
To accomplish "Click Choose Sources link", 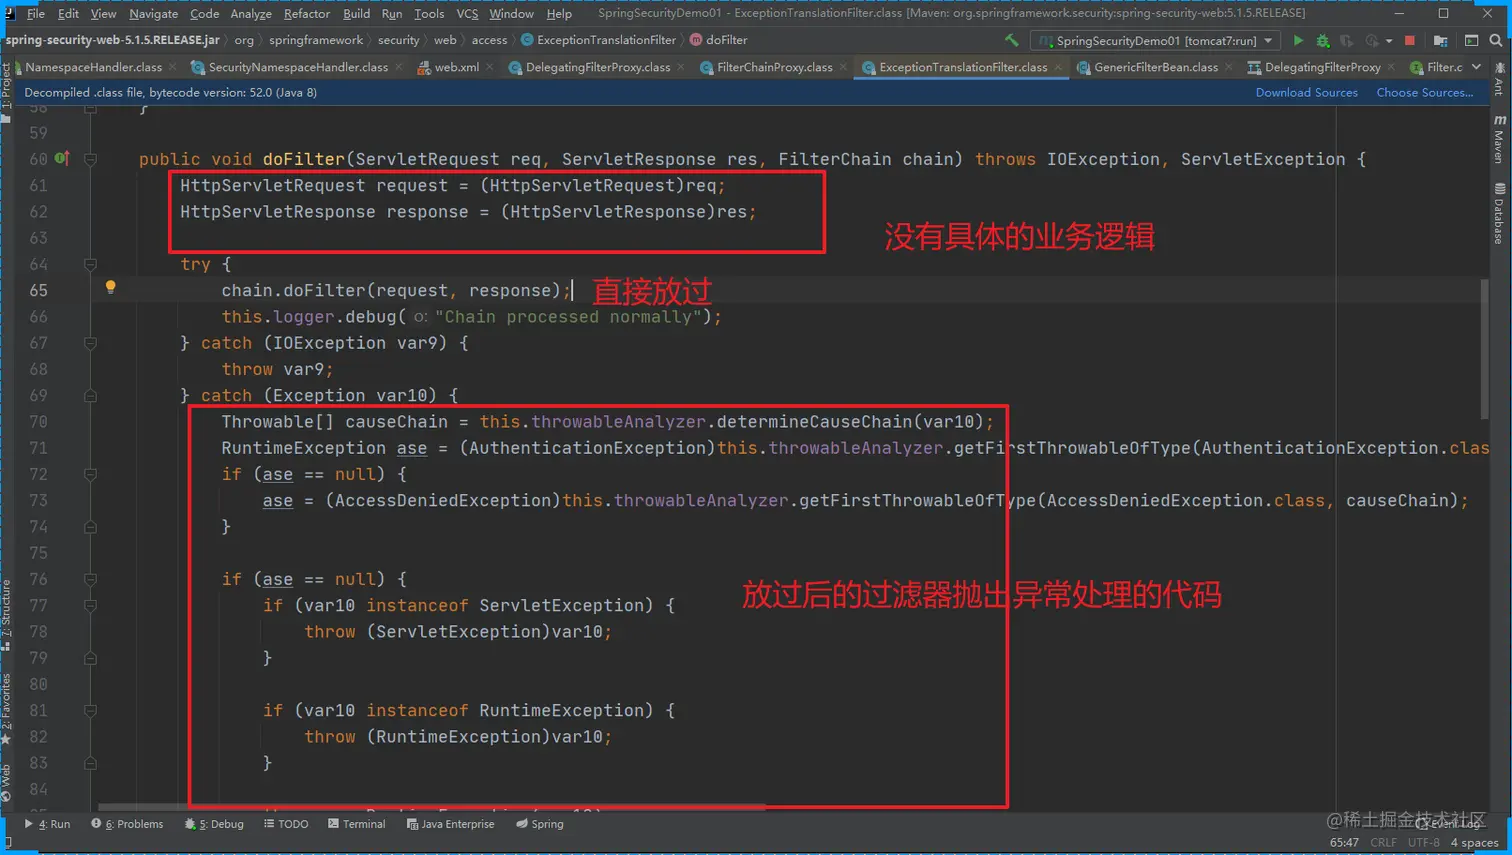I will tap(1424, 92).
